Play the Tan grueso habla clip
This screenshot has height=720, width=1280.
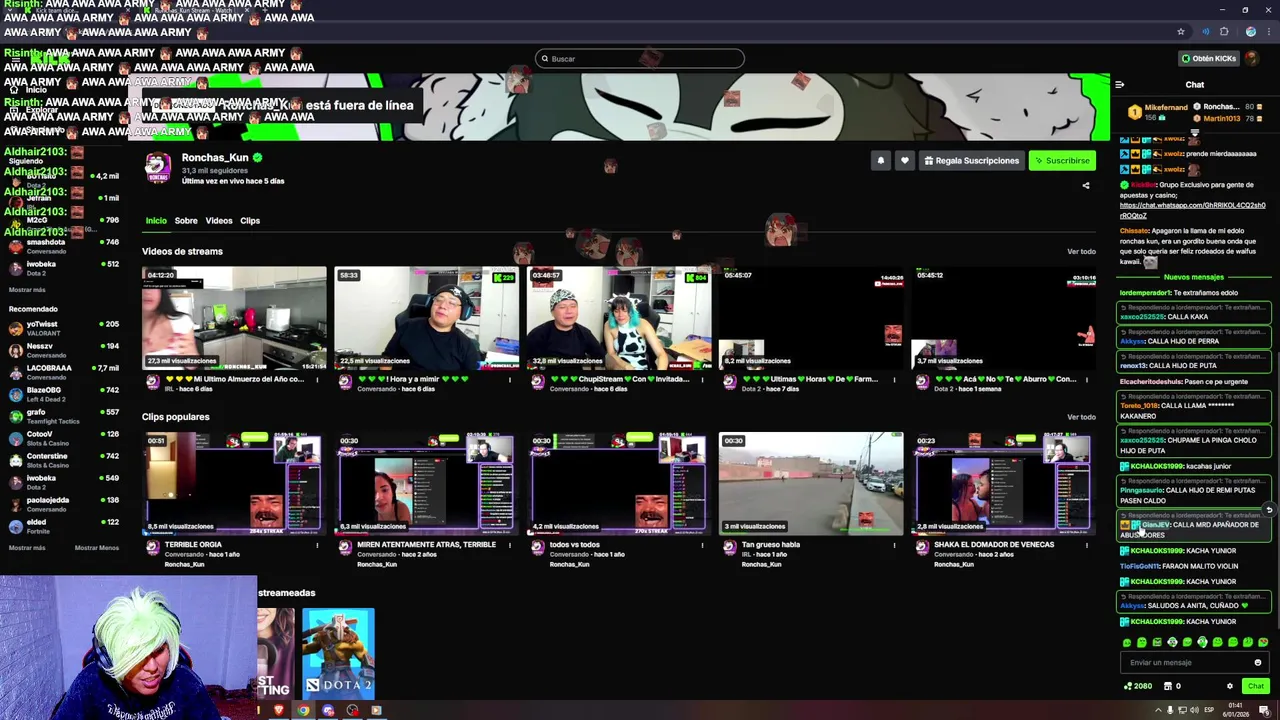coord(811,484)
